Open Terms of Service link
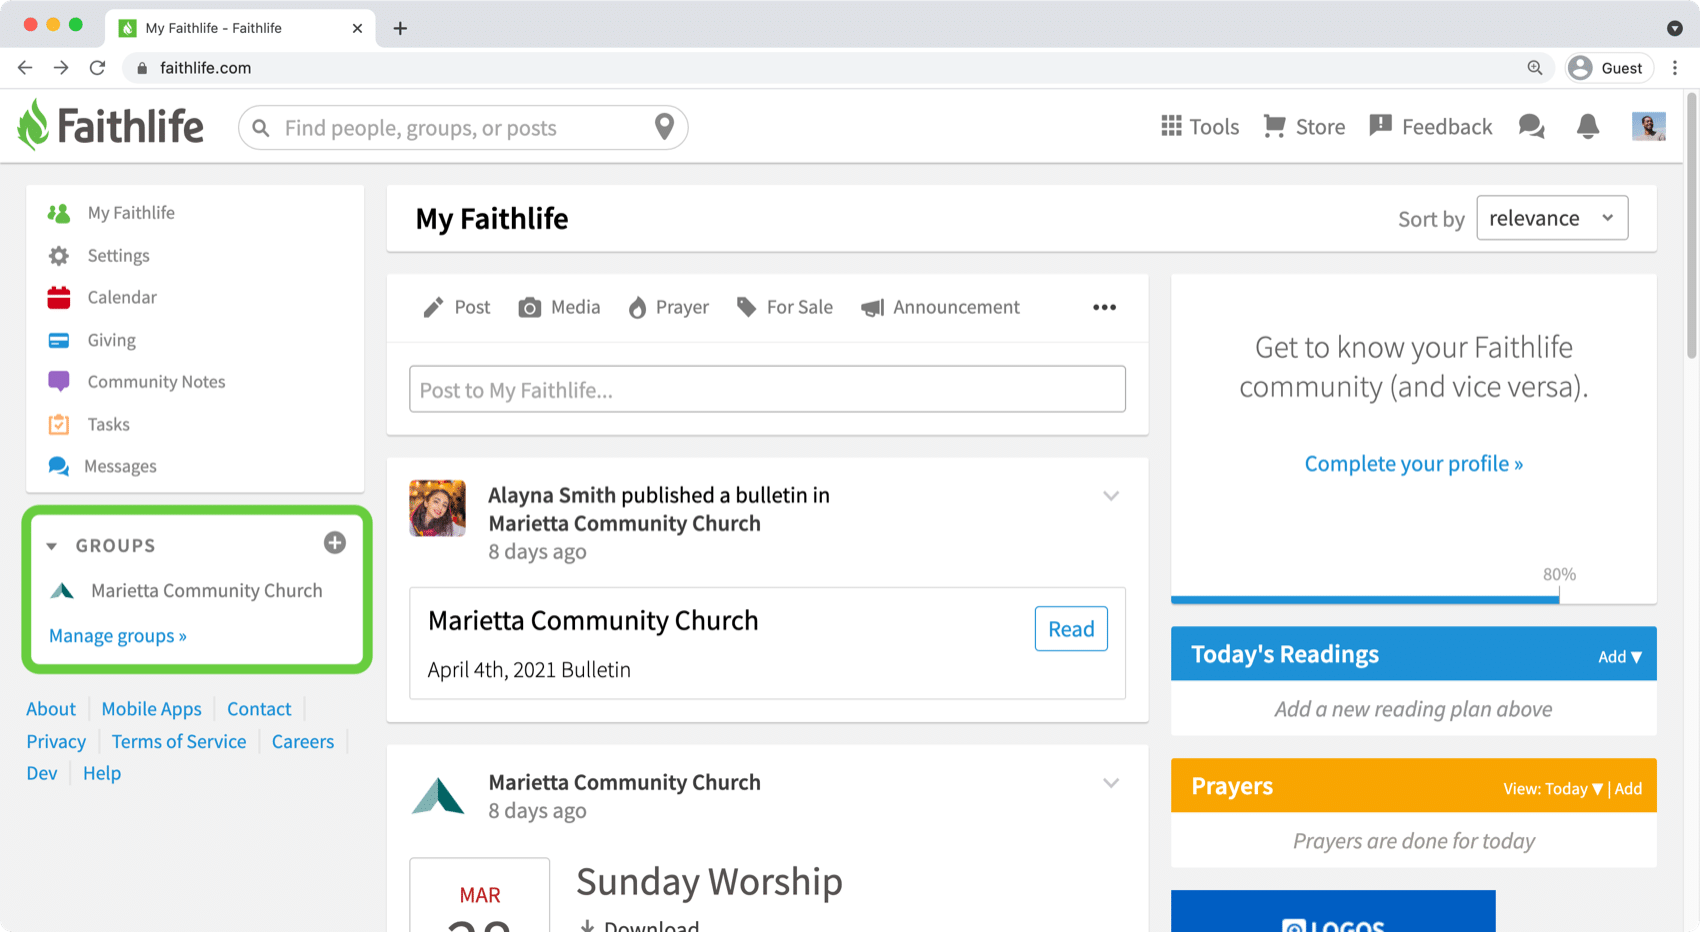The image size is (1700, 932). pos(179,742)
